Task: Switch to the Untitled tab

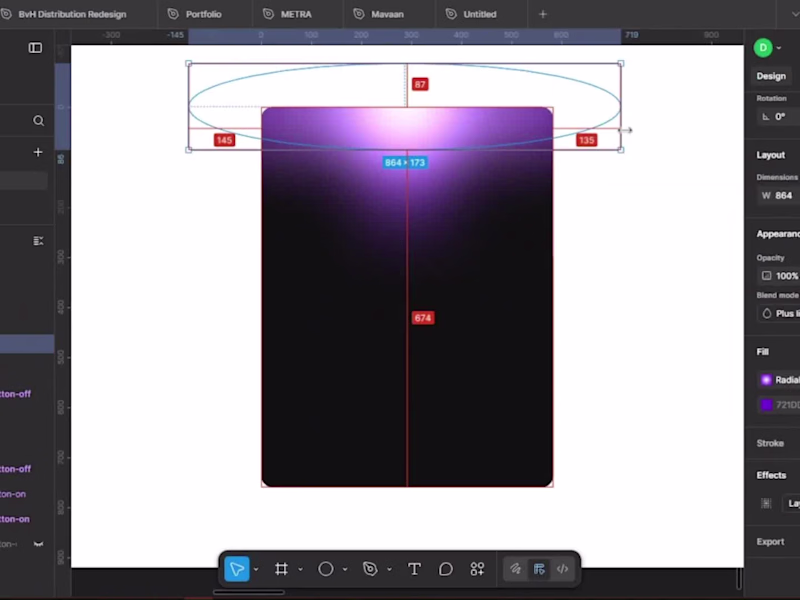Action: (x=480, y=14)
